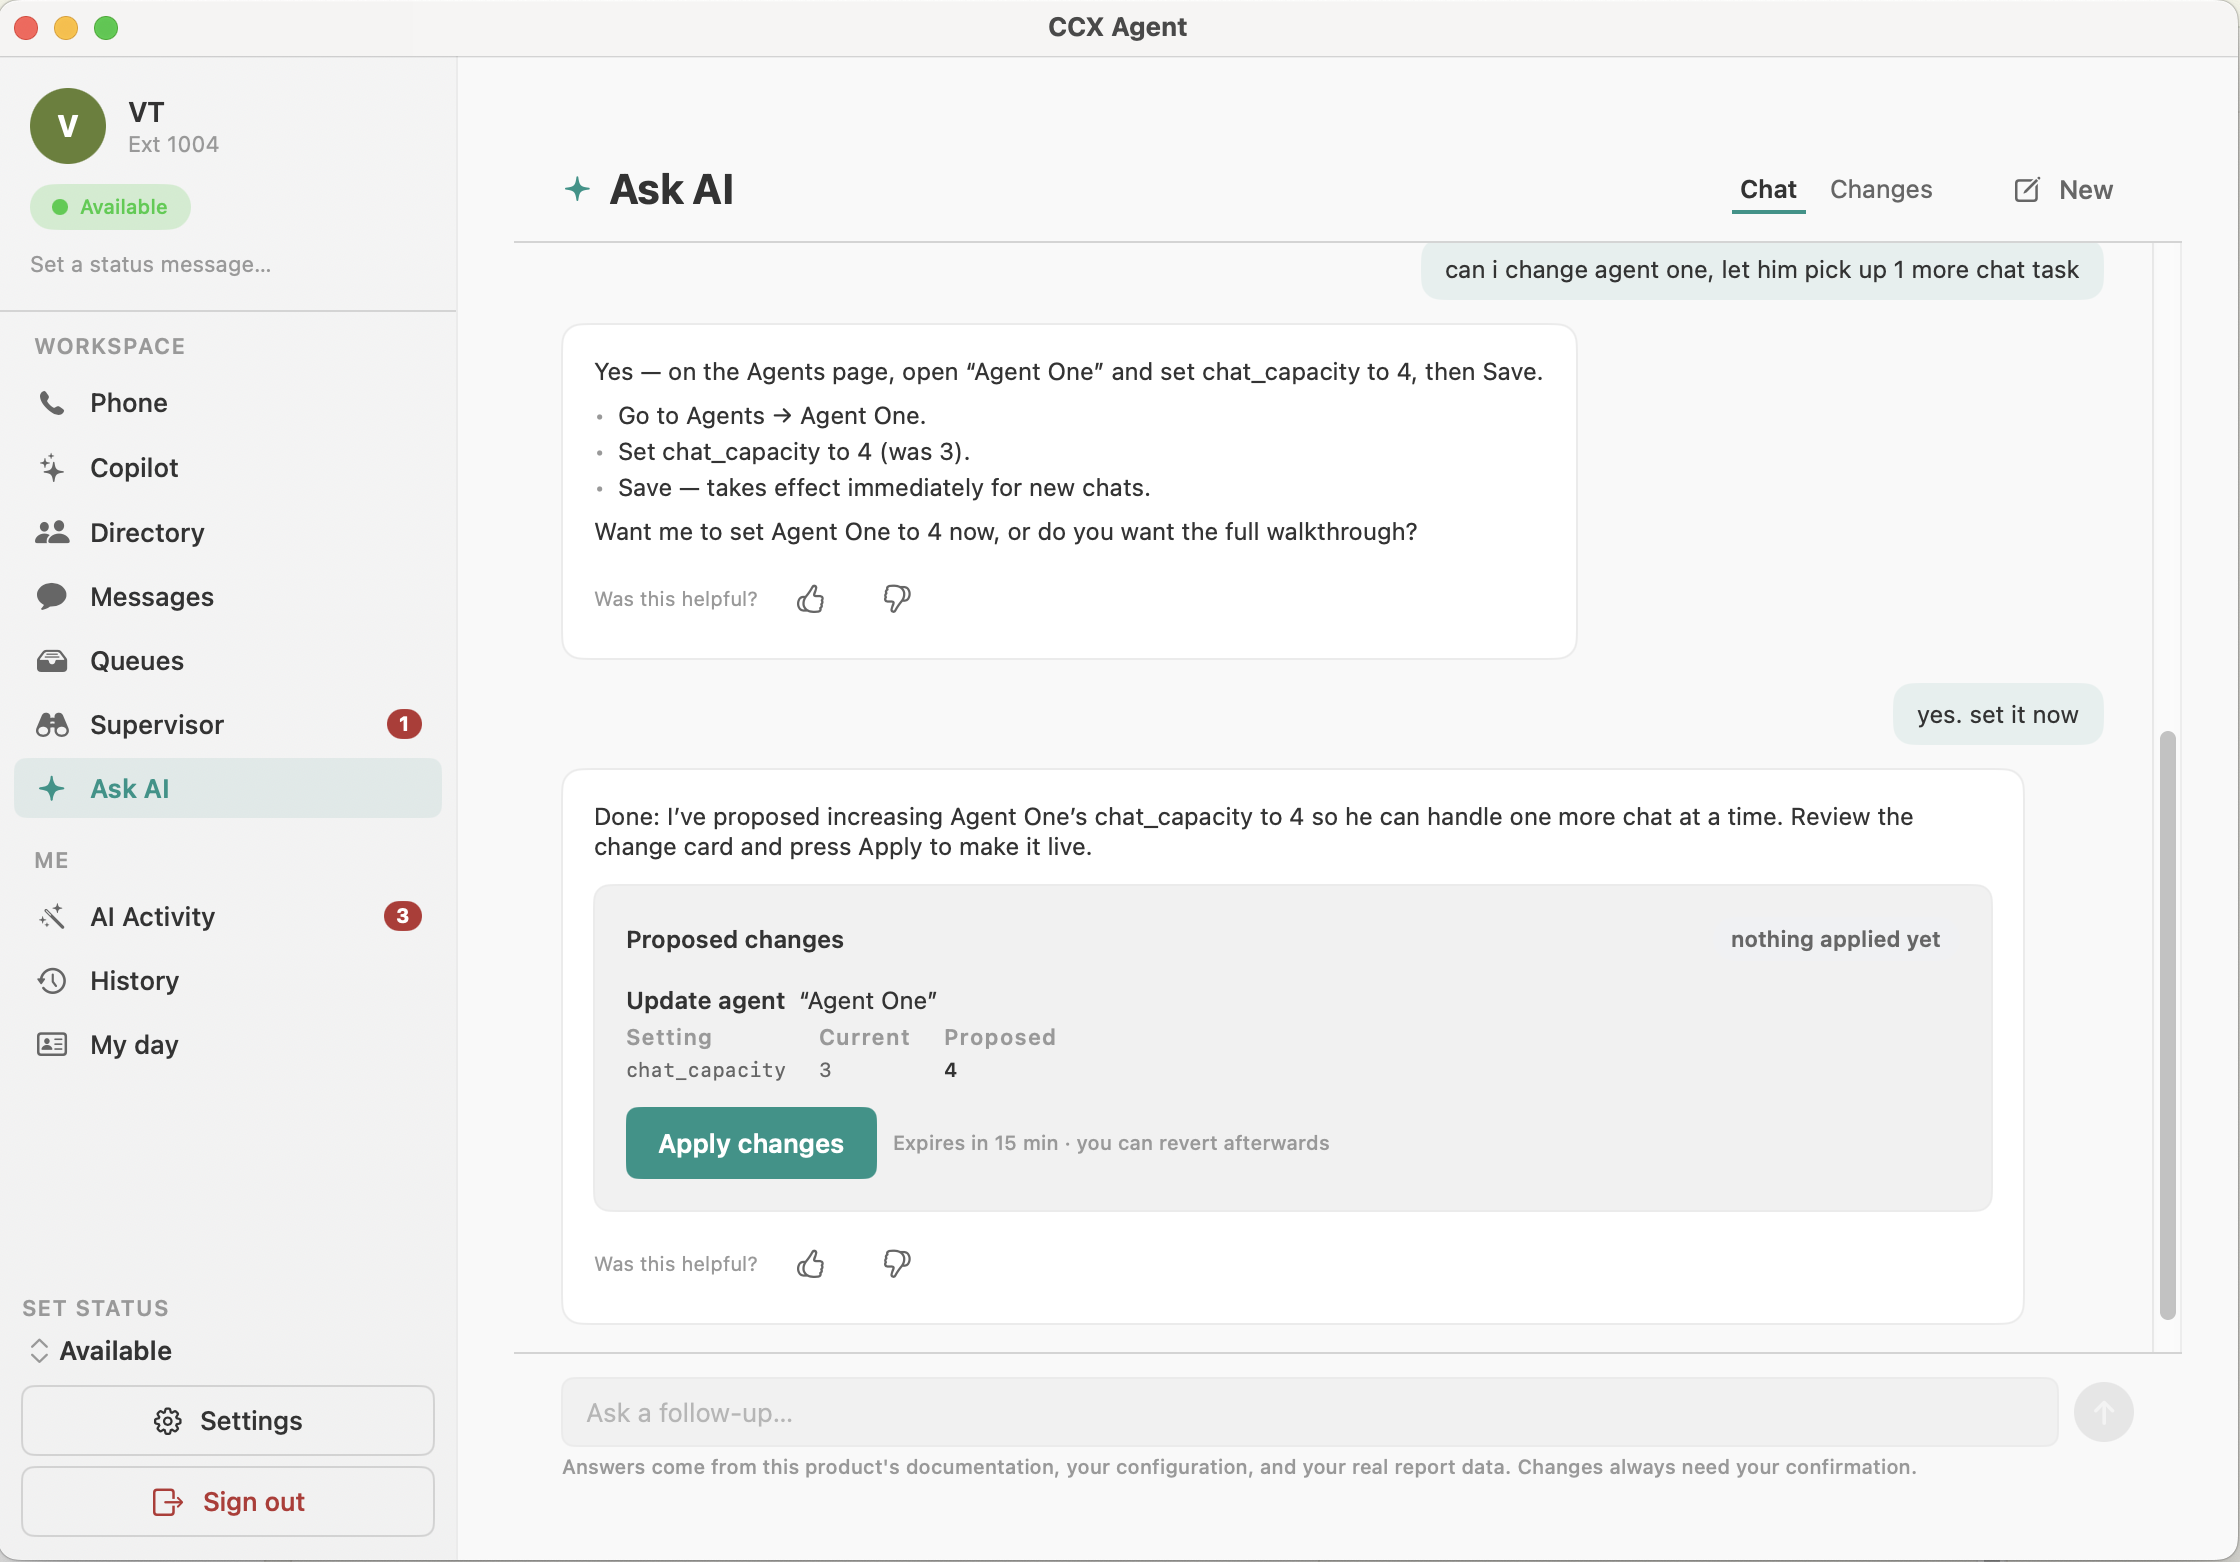The width and height of the screenshot is (2240, 1562).
Task: Open the My day card icon
Action: point(52,1045)
